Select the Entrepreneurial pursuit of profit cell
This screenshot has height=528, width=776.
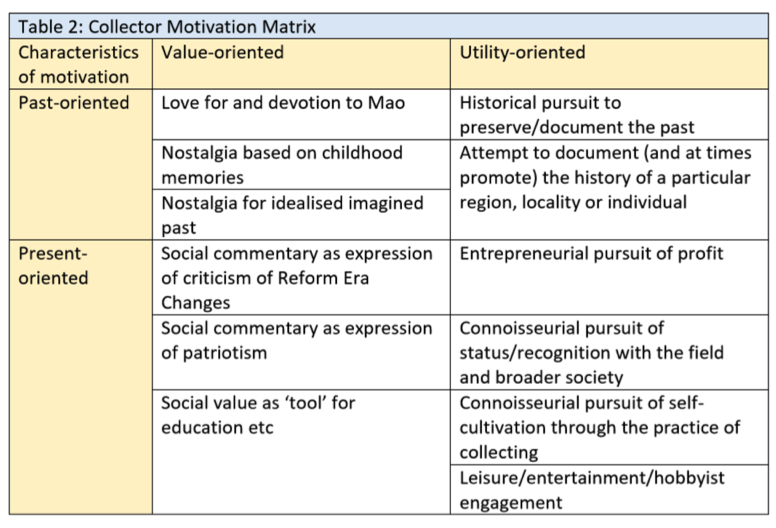609,278
